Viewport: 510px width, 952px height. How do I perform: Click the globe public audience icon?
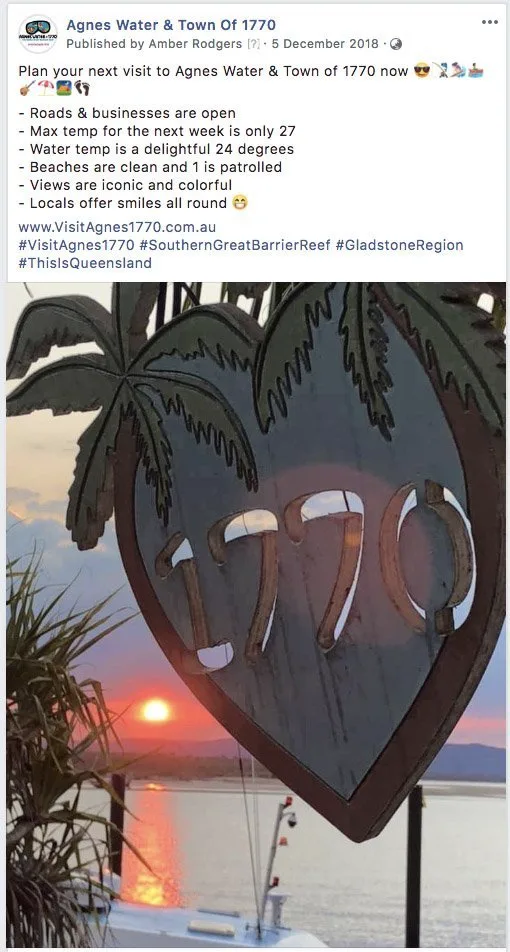point(395,44)
